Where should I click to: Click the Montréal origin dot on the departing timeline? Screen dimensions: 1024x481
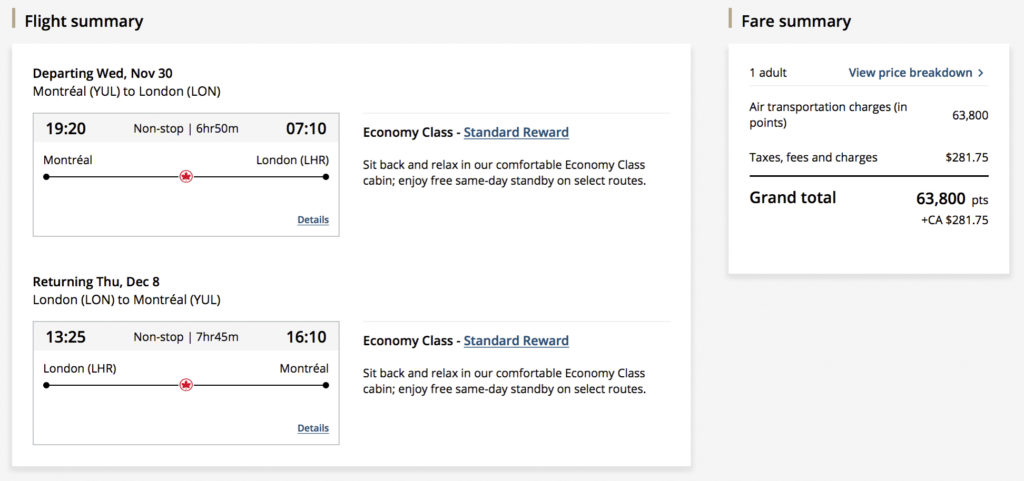[x=46, y=177]
